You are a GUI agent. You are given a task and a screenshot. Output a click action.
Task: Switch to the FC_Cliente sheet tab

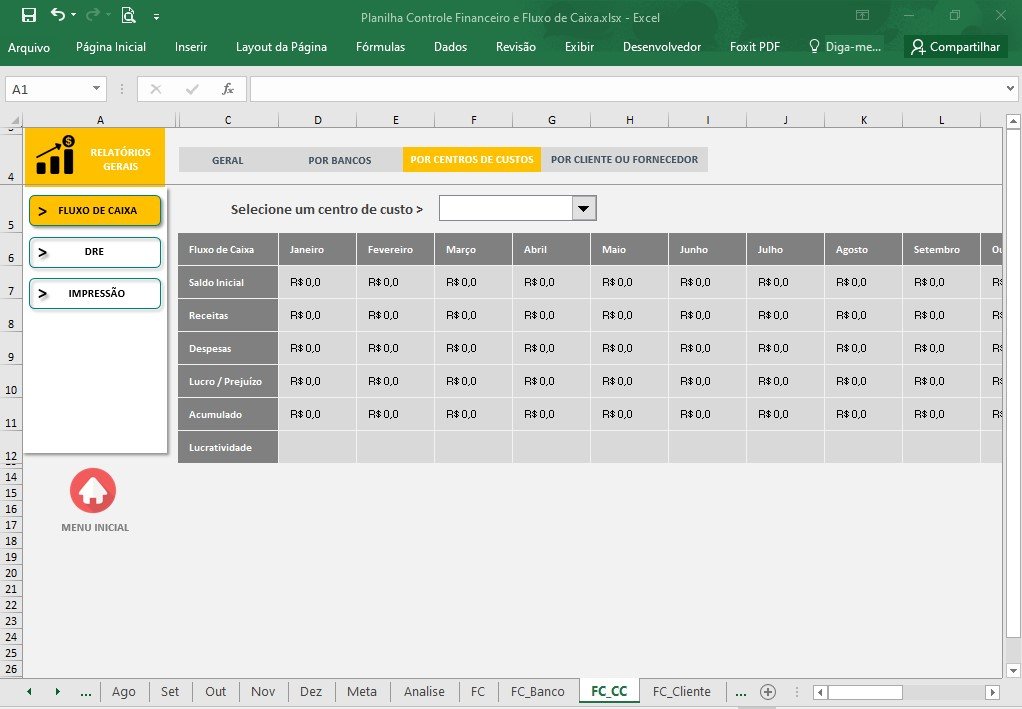(x=682, y=691)
